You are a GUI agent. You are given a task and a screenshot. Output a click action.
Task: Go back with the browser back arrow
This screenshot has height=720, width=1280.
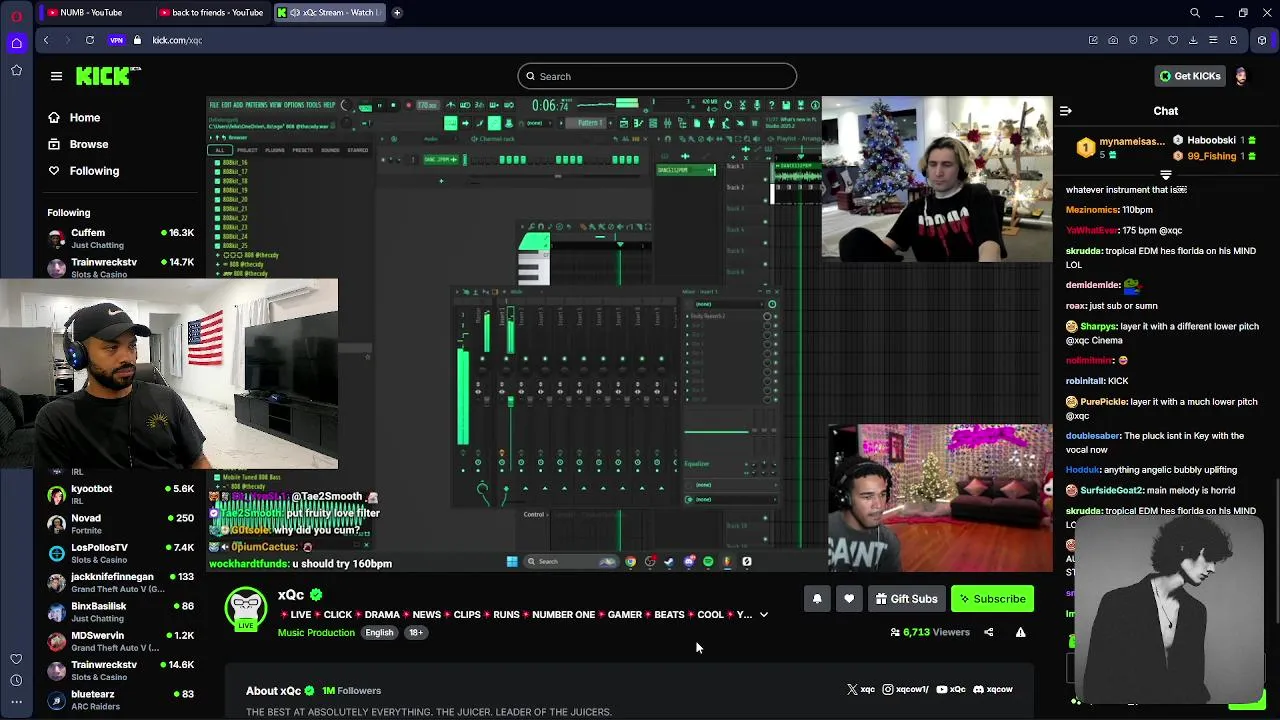tap(46, 40)
